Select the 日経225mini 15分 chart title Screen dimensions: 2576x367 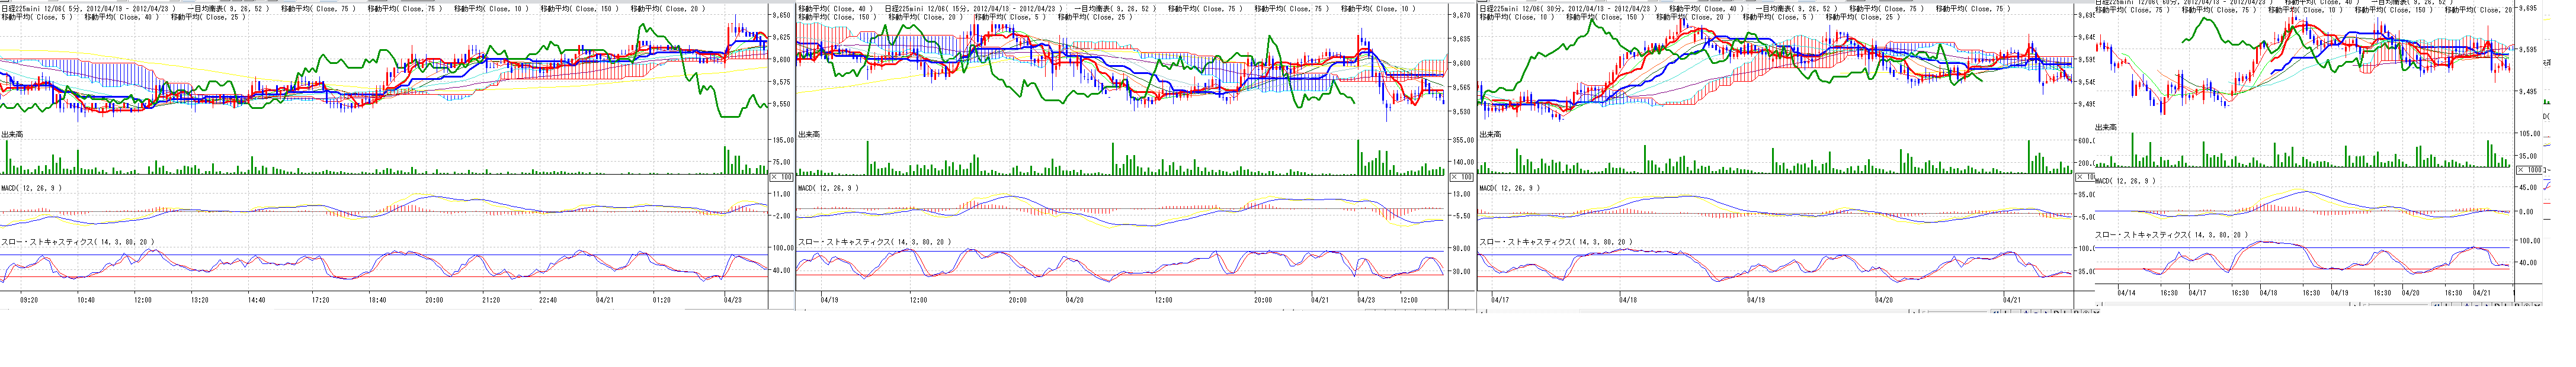coord(973,9)
